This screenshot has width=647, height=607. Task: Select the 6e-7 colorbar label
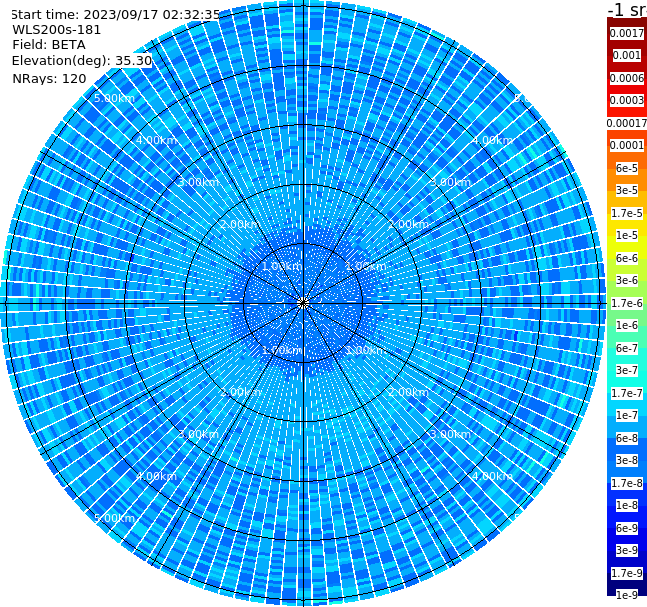point(627,348)
